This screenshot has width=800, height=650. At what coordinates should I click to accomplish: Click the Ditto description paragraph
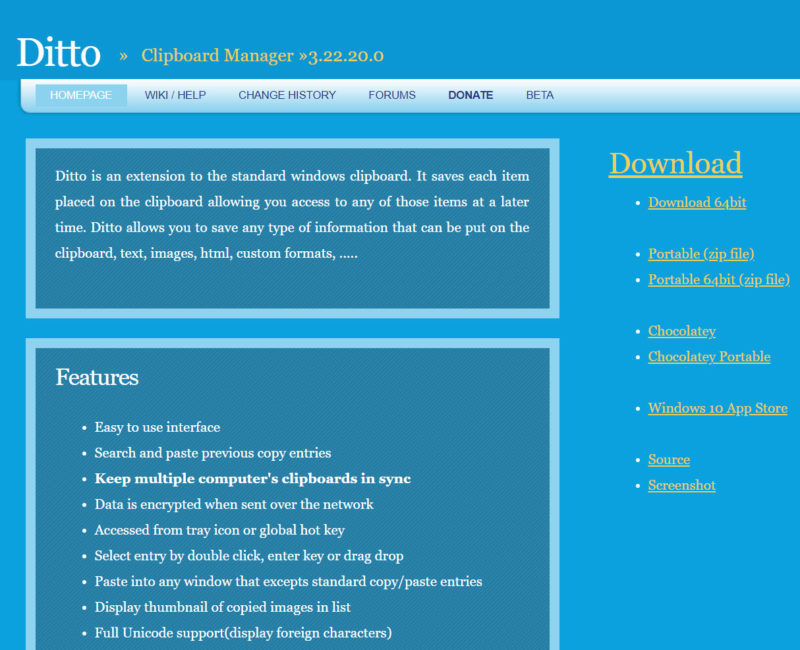coord(292,215)
